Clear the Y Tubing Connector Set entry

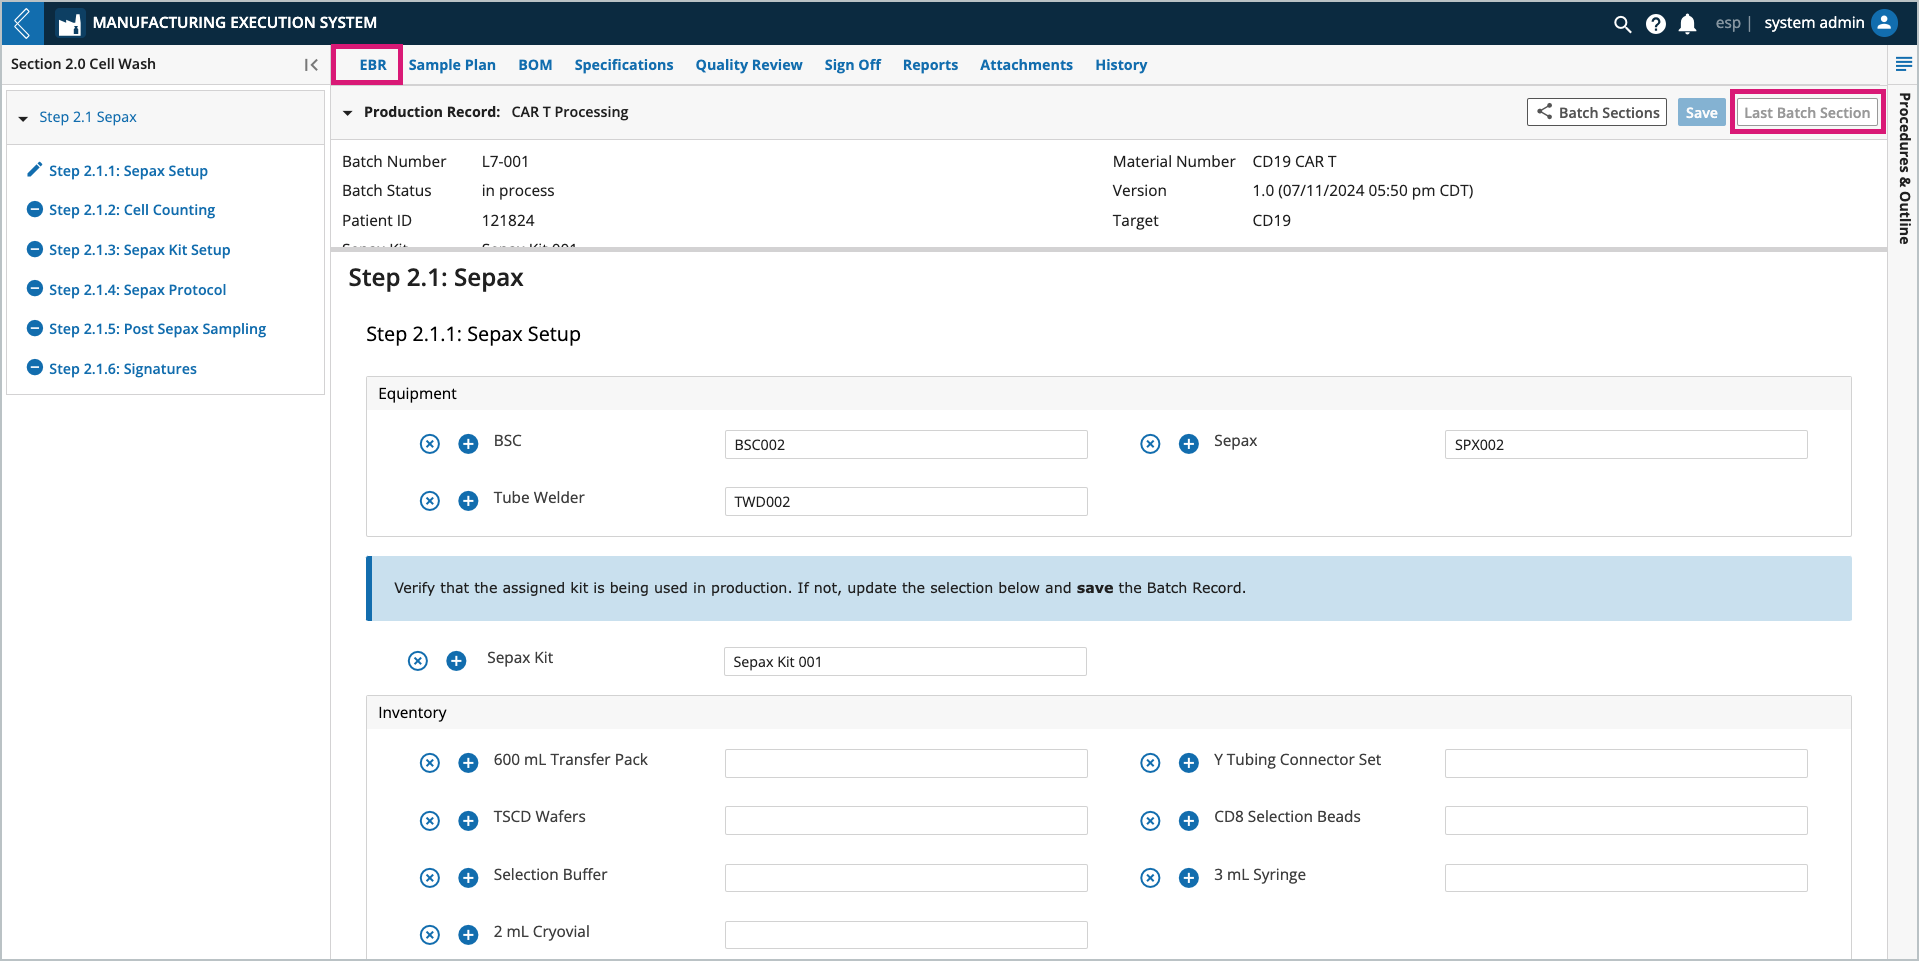[x=1150, y=763]
